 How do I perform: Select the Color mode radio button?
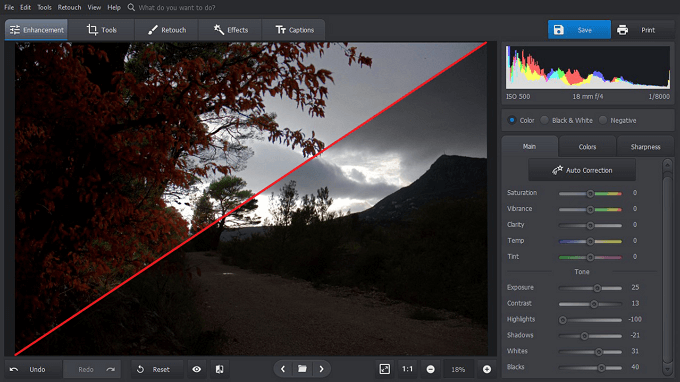click(x=512, y=120)
